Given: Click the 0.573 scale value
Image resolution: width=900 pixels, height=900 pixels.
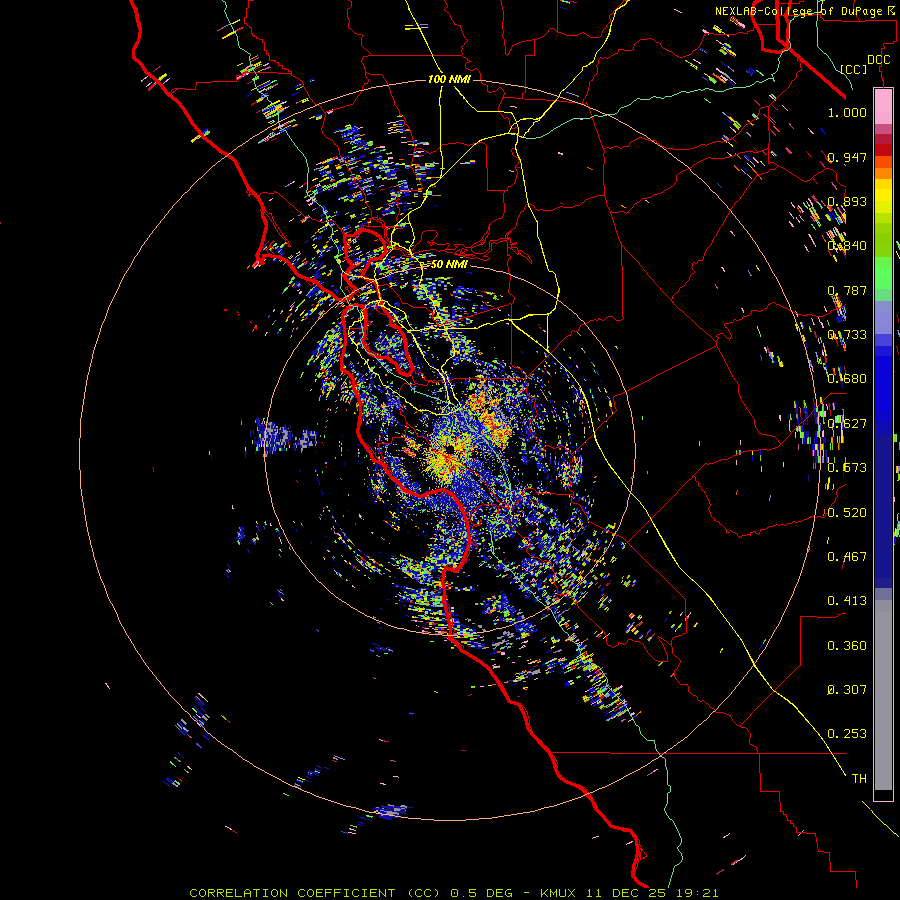Looking at the screenshot, I should pyautogui.click(x=847, y=468).
